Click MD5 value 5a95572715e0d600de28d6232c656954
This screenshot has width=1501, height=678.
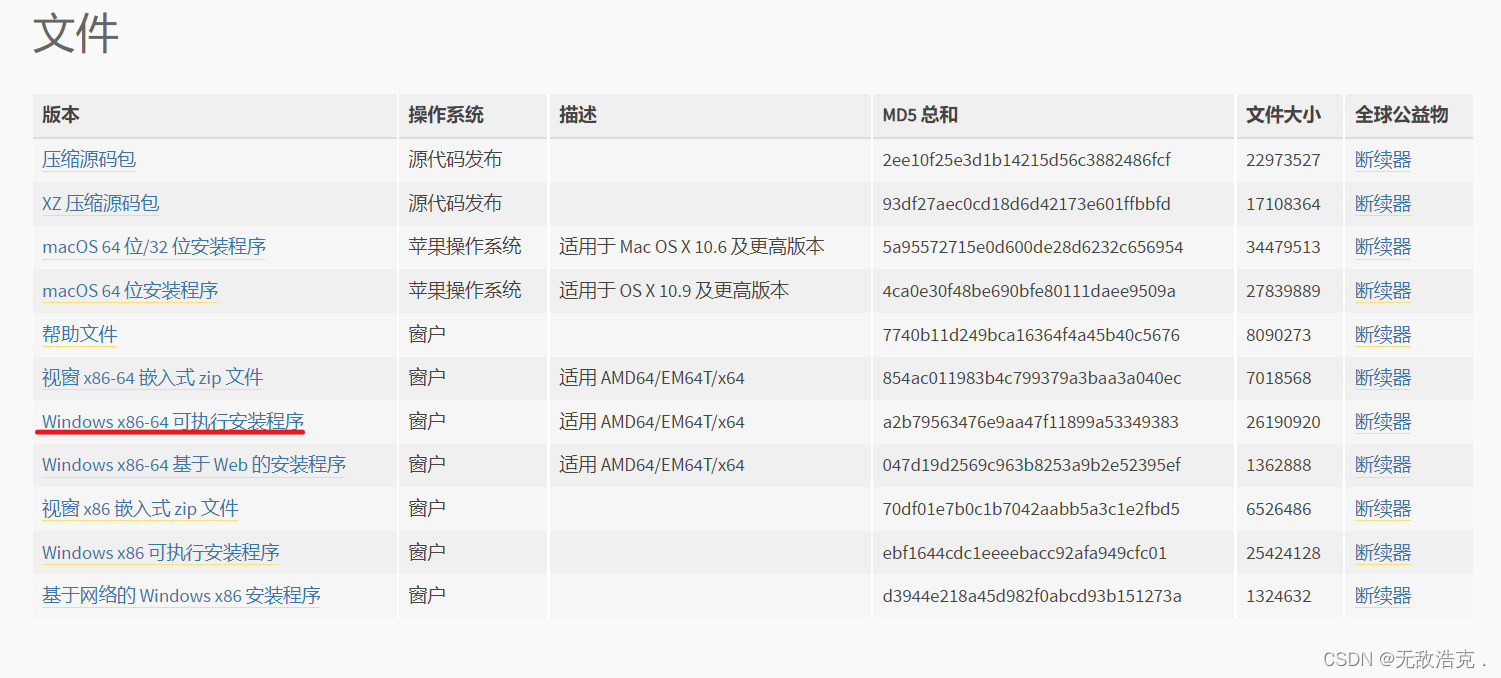(1033, 247)
